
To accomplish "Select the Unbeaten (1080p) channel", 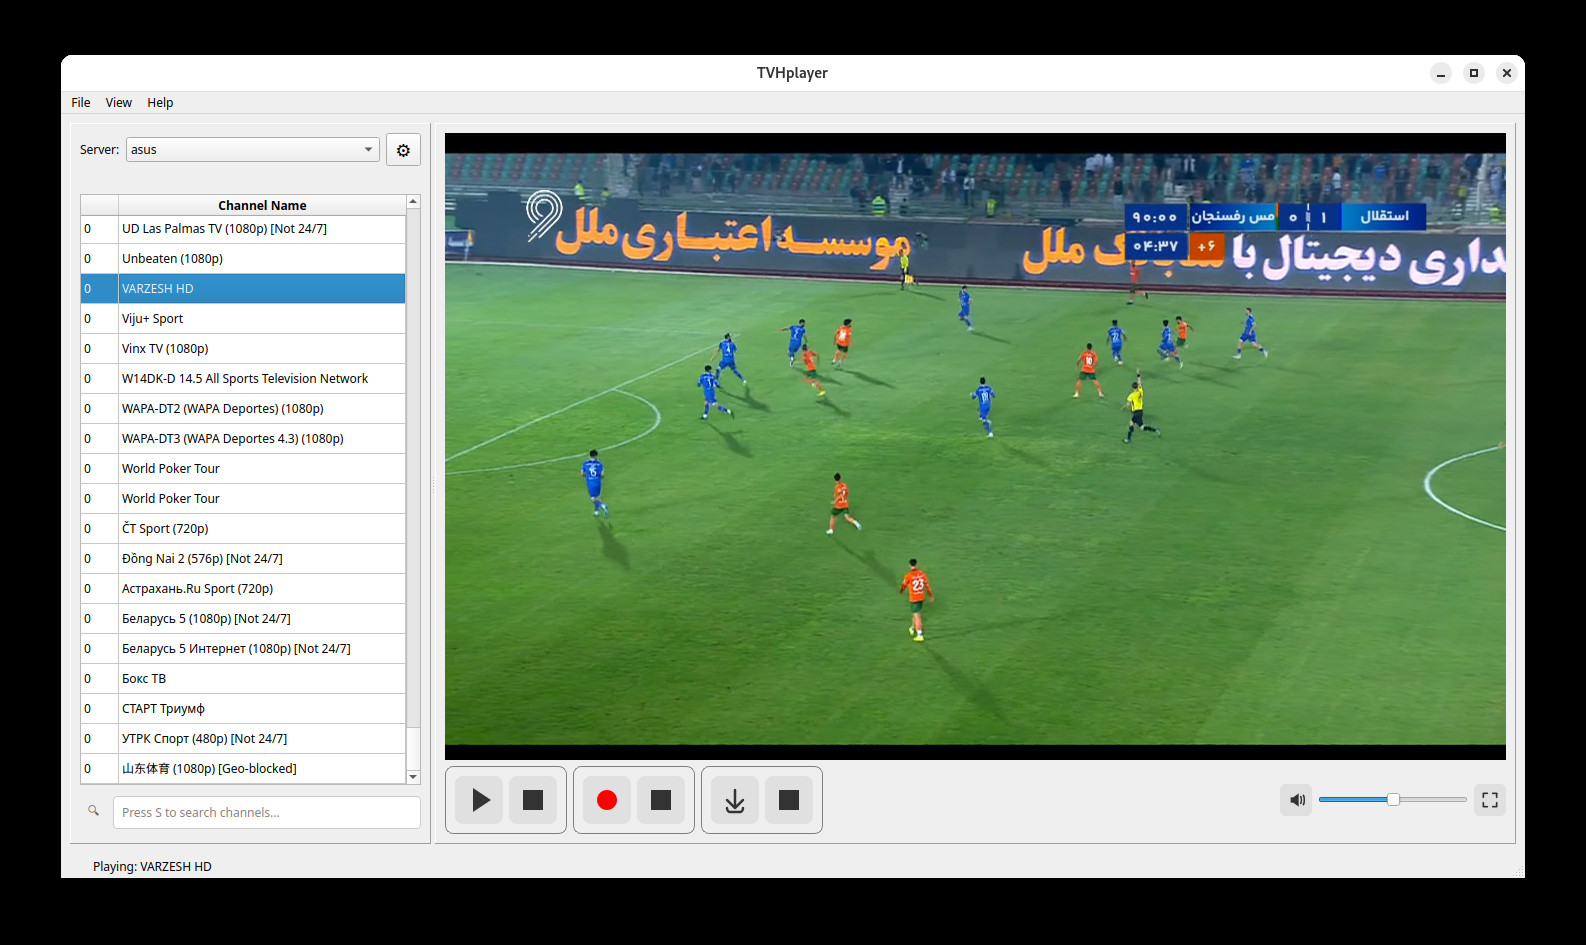I will (x=243, y=259).
